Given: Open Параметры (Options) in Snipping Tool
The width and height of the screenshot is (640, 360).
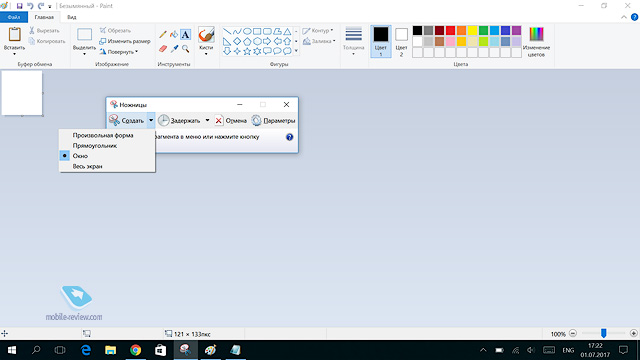Looking at the screenshot, I should tap(273, 120).
